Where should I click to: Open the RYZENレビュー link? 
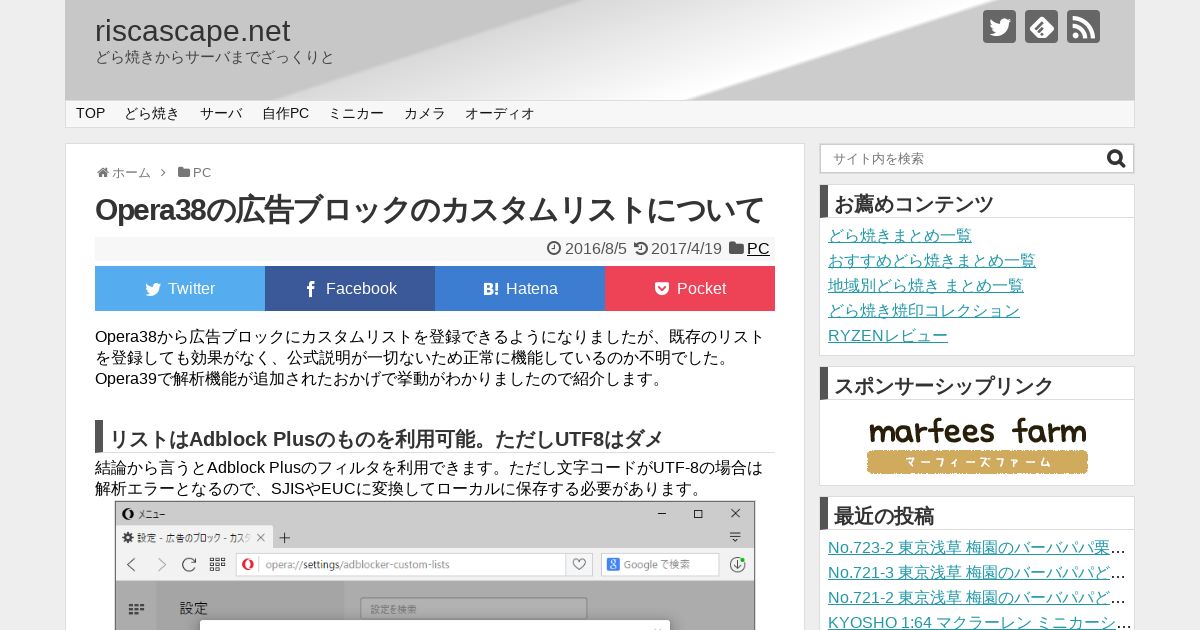coord(888,336)
